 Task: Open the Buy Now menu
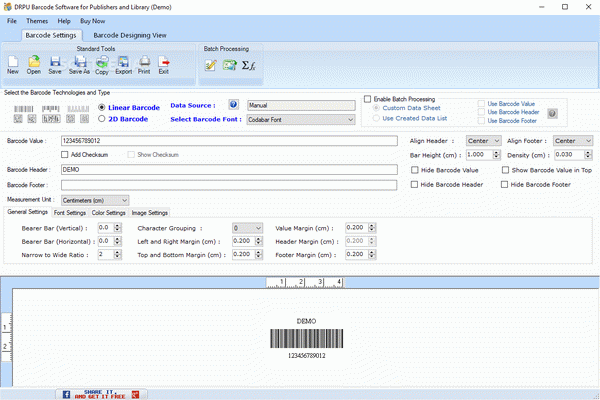(x=93, y=21)
